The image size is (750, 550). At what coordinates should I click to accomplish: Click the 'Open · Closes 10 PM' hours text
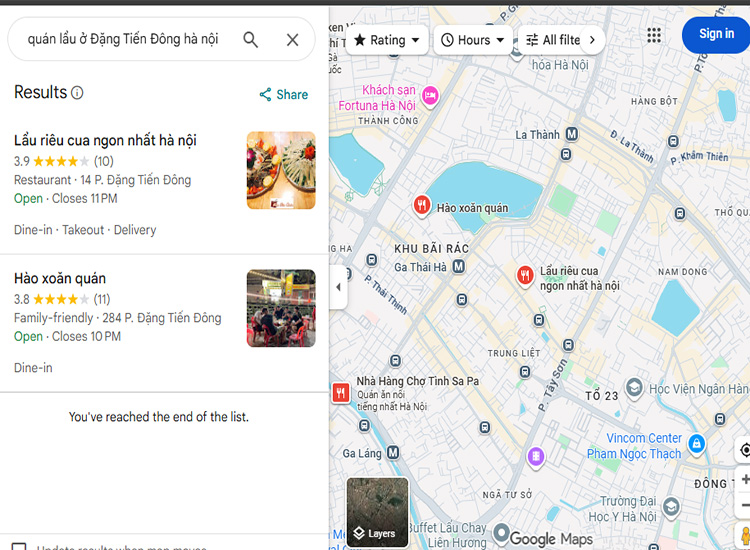click(x=67, y=337)
